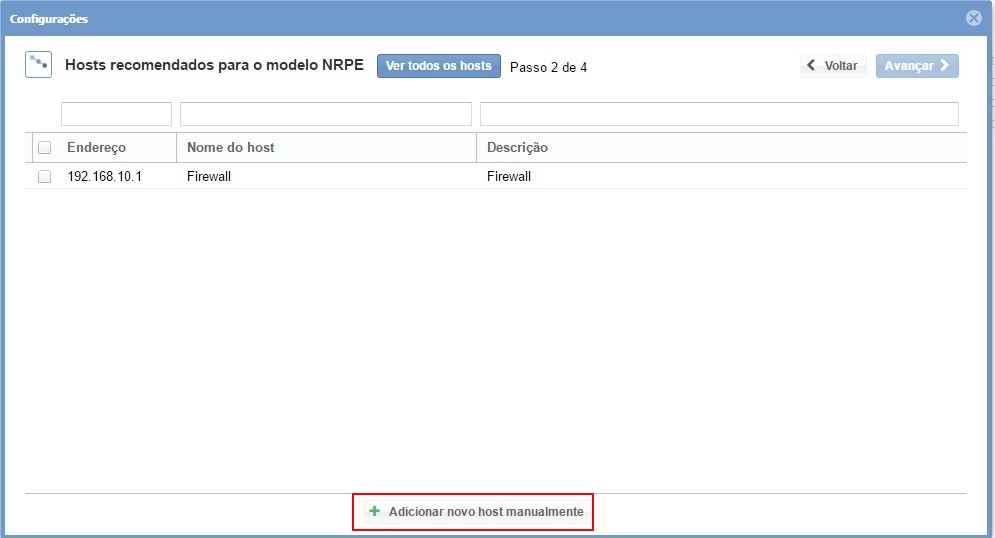
Task: Click the Passo 2 de 4 step indicator
Action: [x=548, y=68]
